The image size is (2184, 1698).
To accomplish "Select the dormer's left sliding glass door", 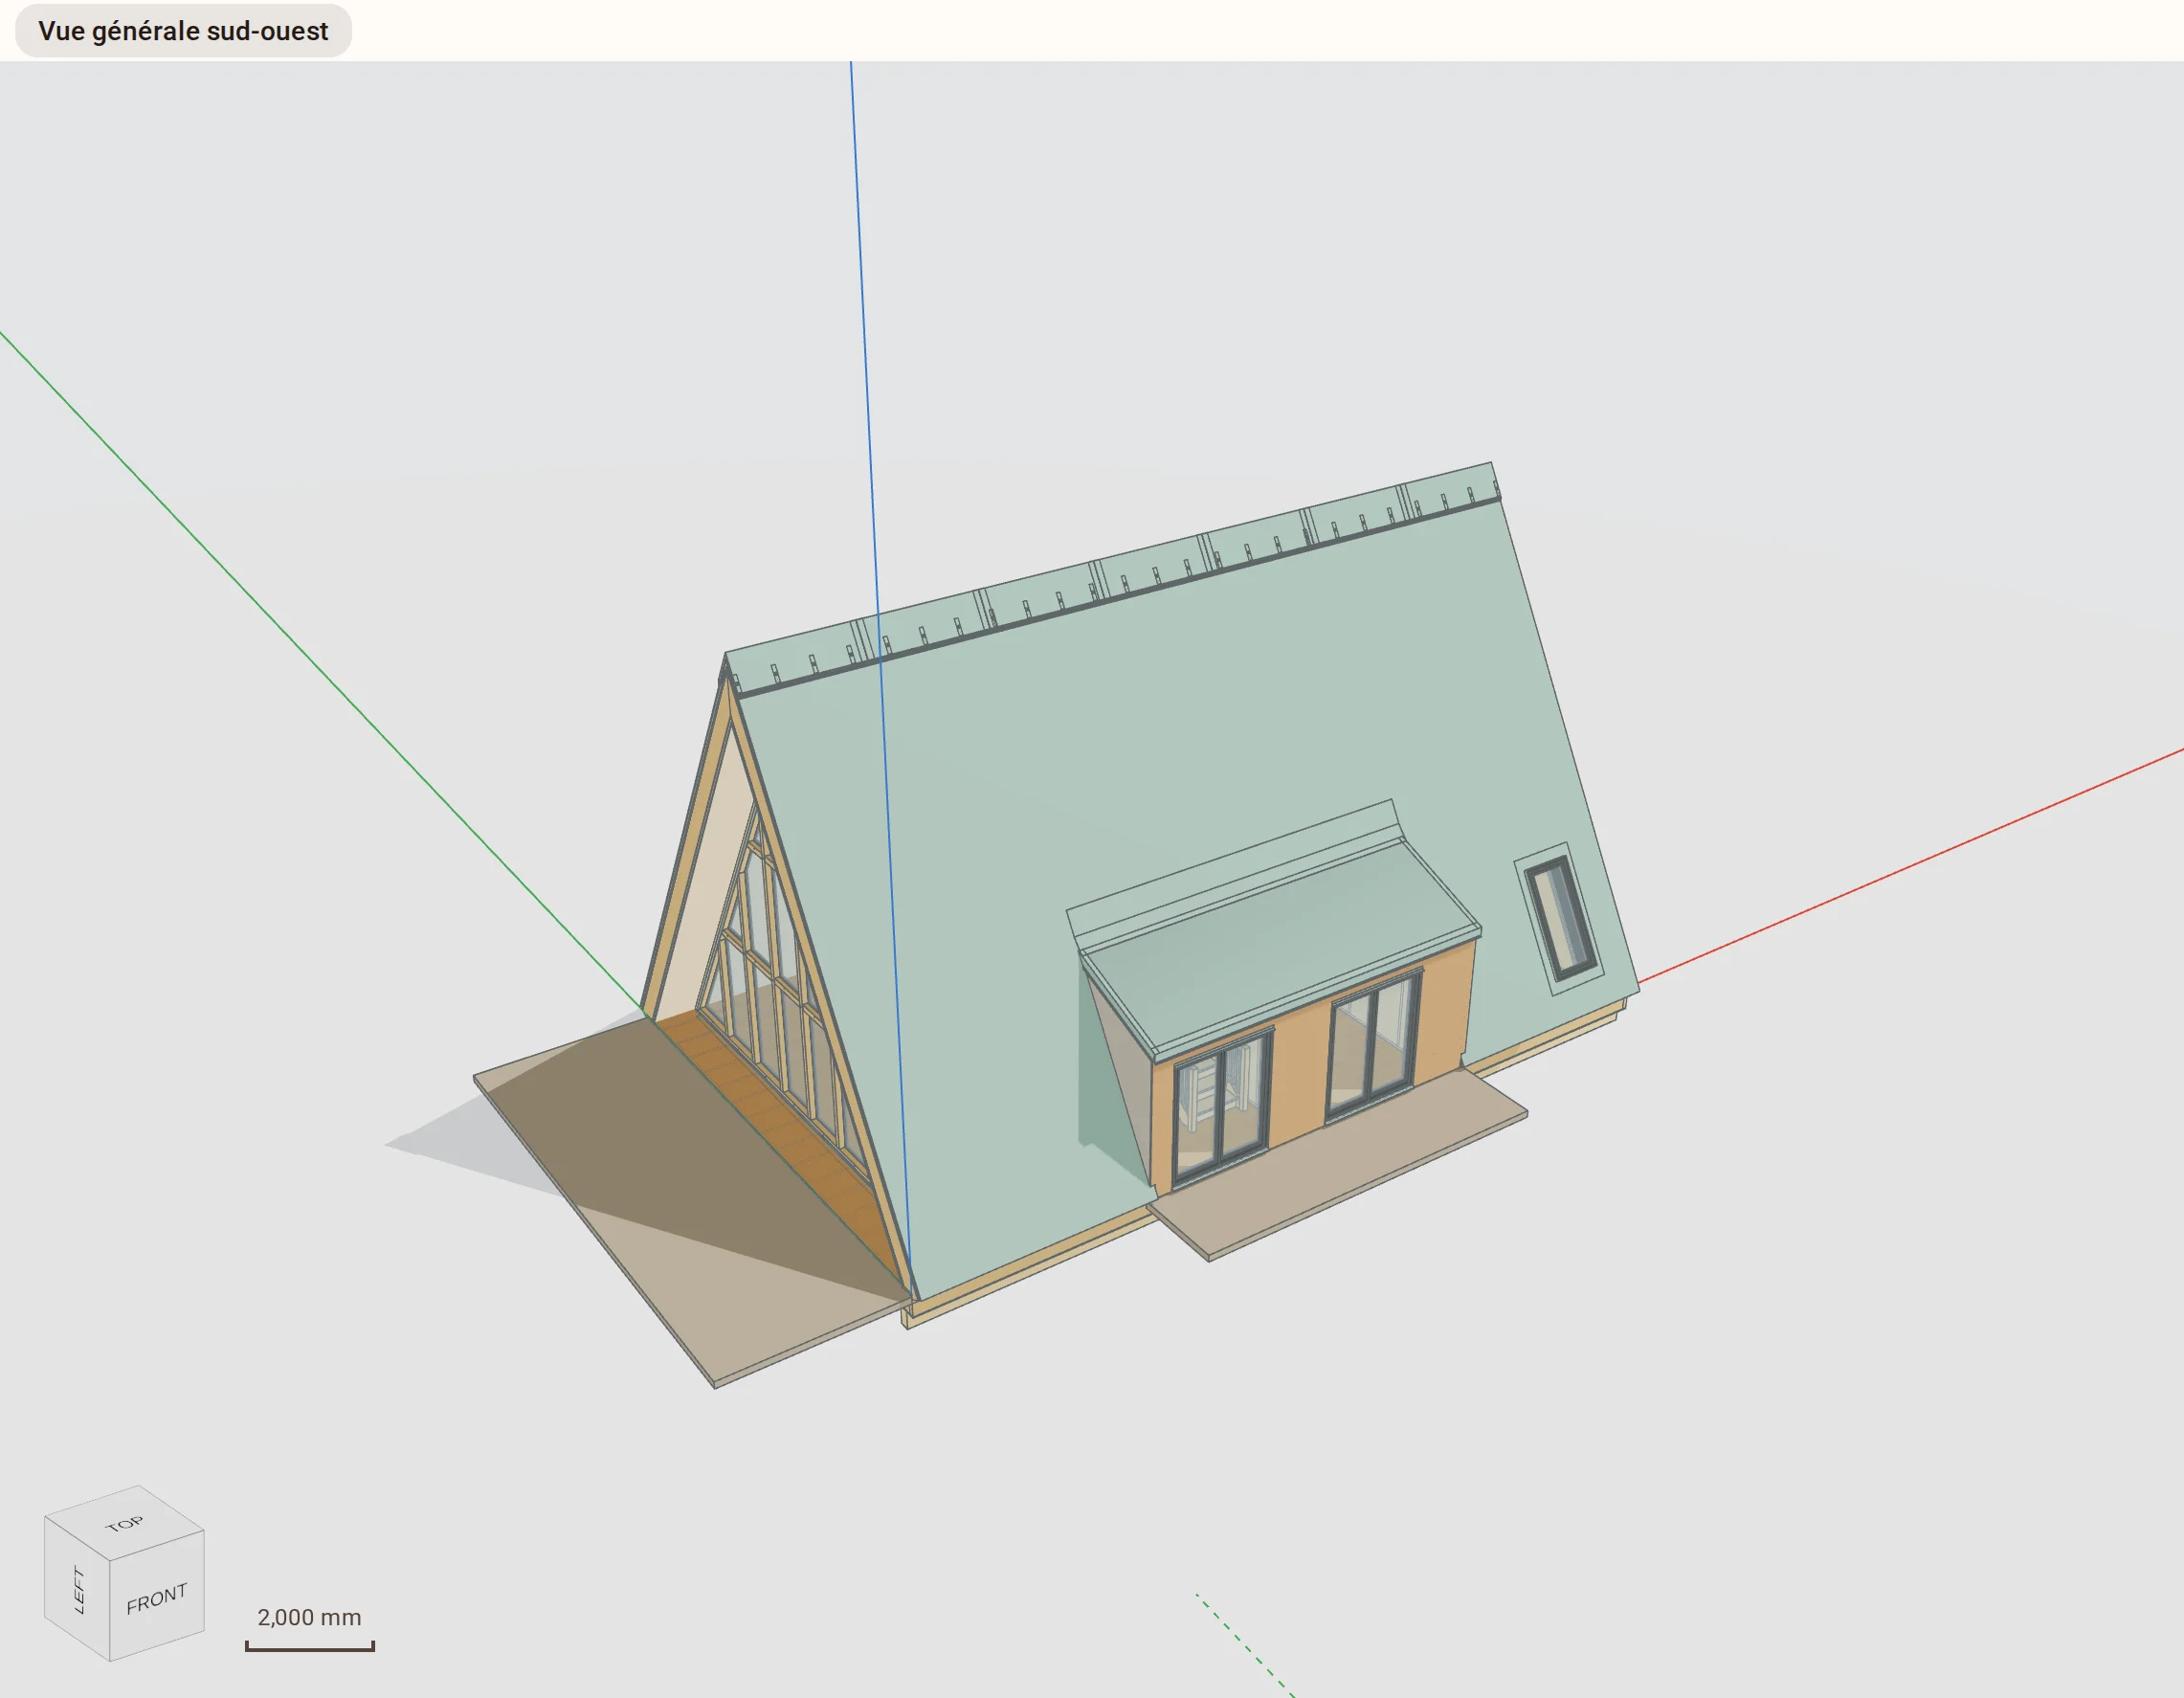I will click(1222, 1107).
